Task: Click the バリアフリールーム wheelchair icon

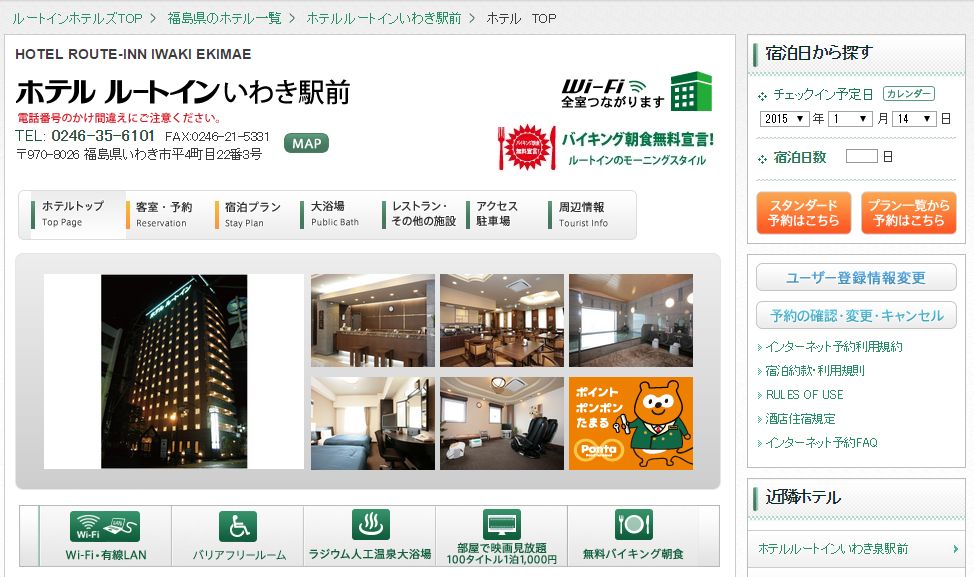Action: [x=238, y=527]
